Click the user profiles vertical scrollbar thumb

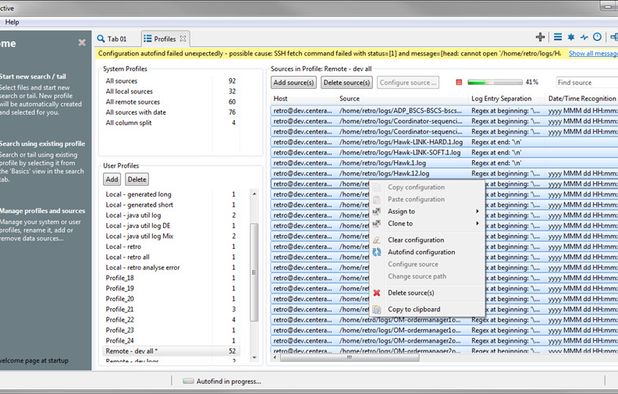[254, 272]
